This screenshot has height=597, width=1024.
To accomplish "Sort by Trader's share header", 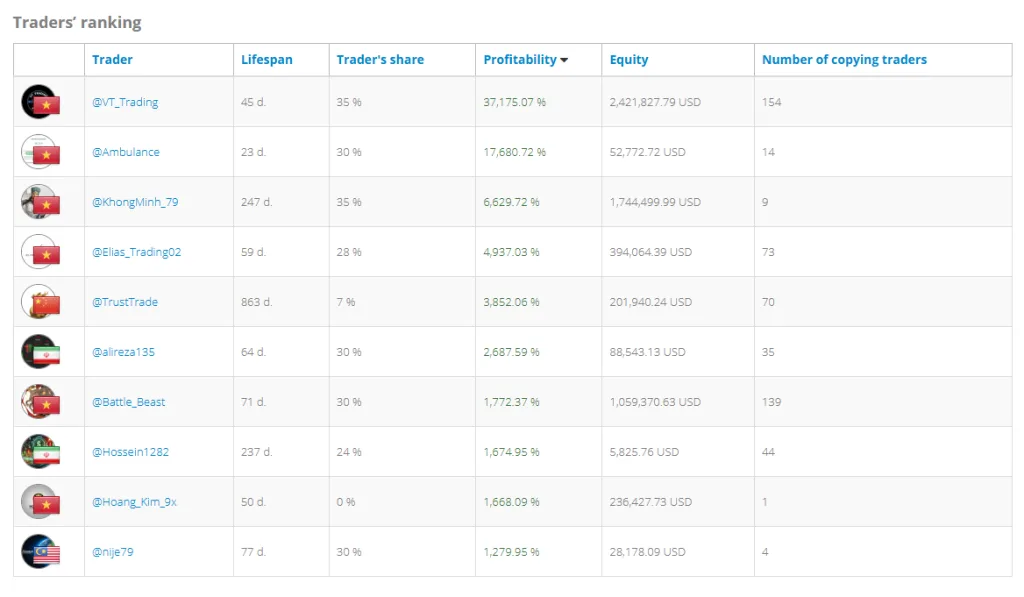I will point(380,60).
